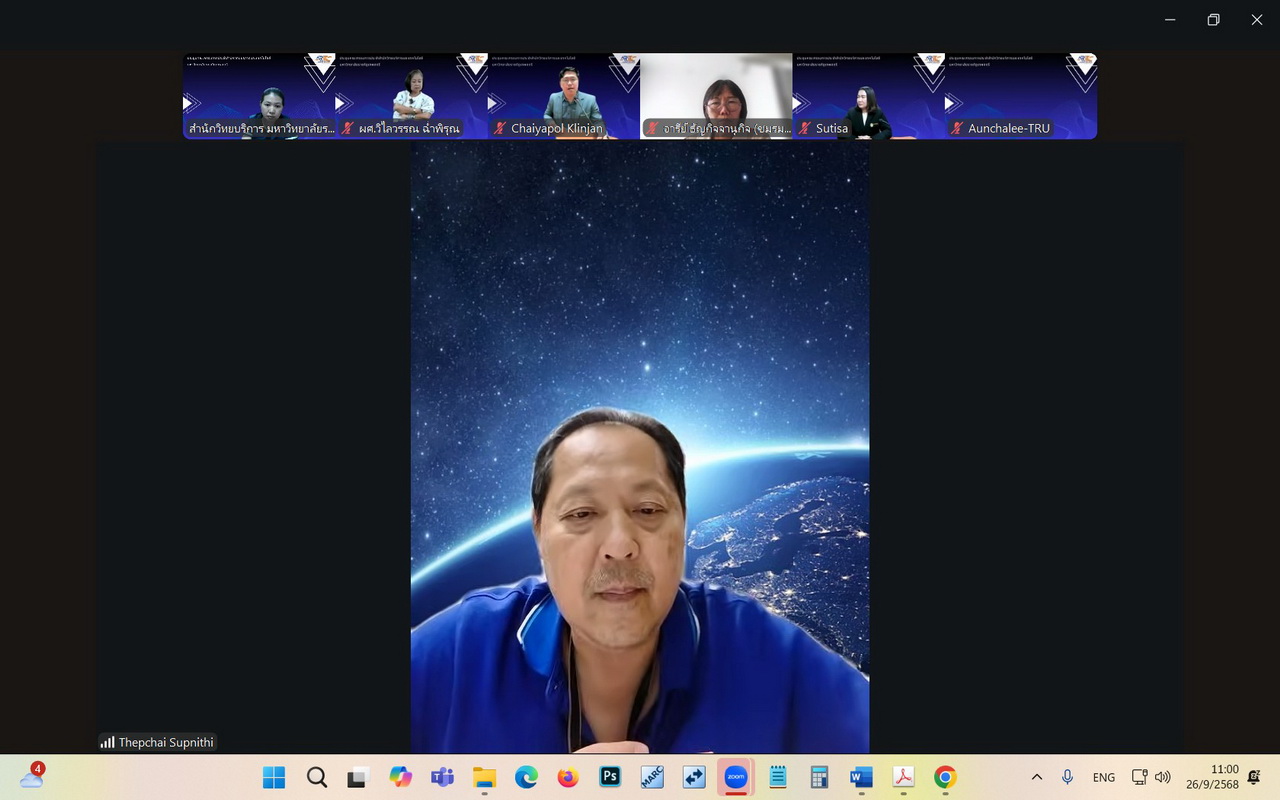Open Microsoft Copilot from taskbar
The height and width of the screenshot is (800, 1280).
pyautogui.click(x=400, y=777)
